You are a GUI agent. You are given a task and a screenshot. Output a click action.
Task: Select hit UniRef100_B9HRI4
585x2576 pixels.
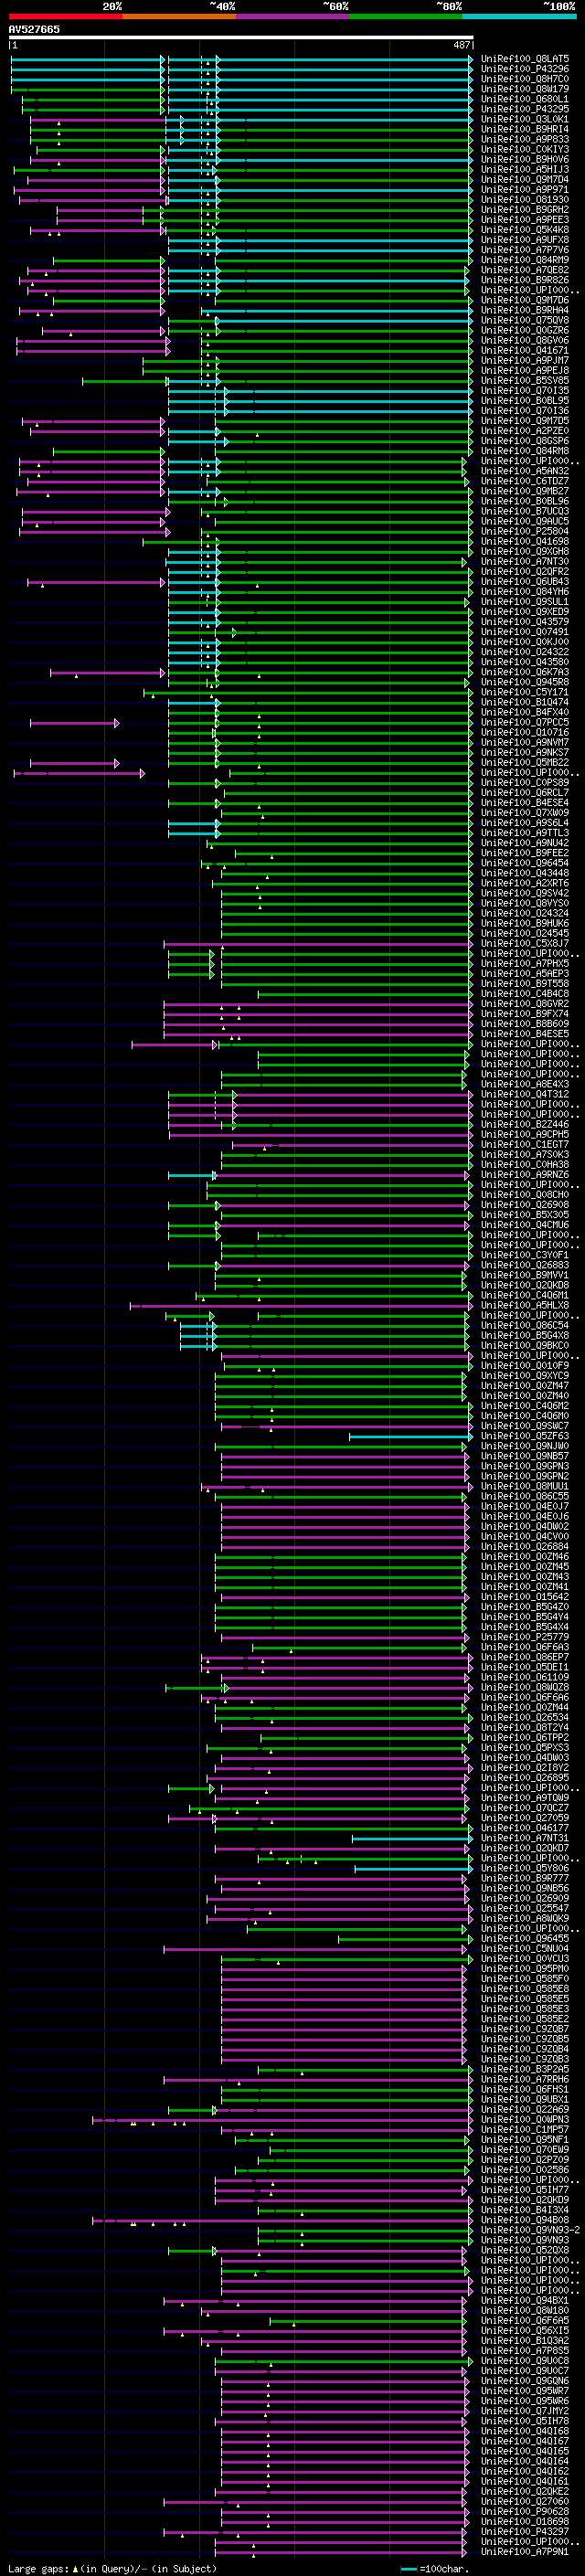click(x=525, y=129)
